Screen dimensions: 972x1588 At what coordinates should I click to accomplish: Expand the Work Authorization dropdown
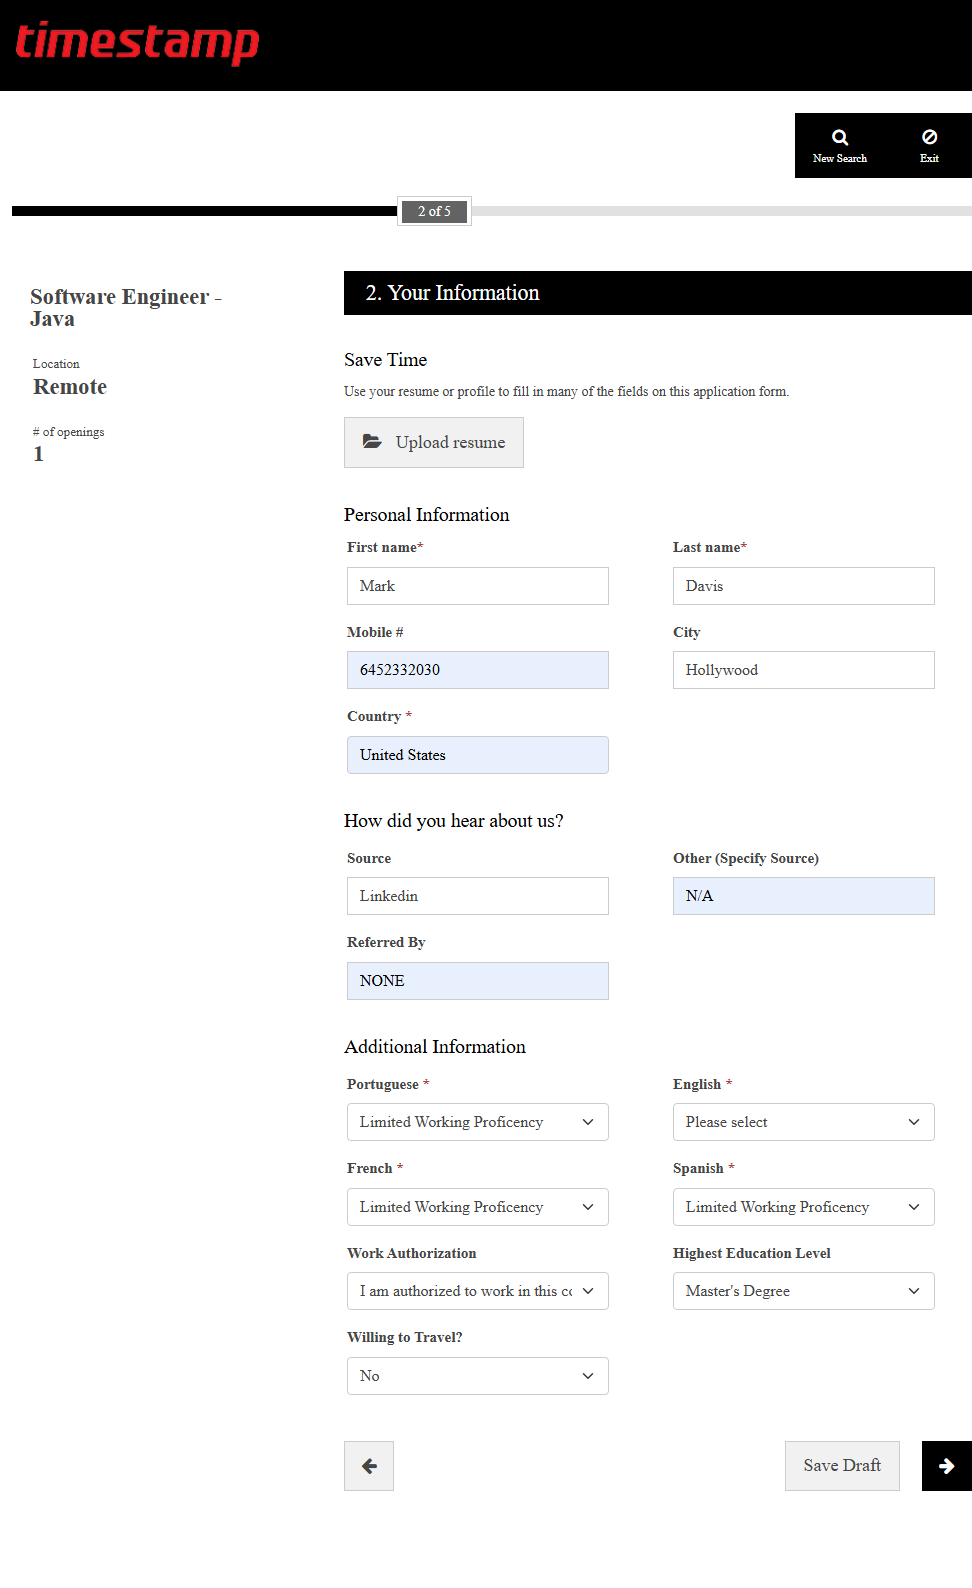point(477,1291)
